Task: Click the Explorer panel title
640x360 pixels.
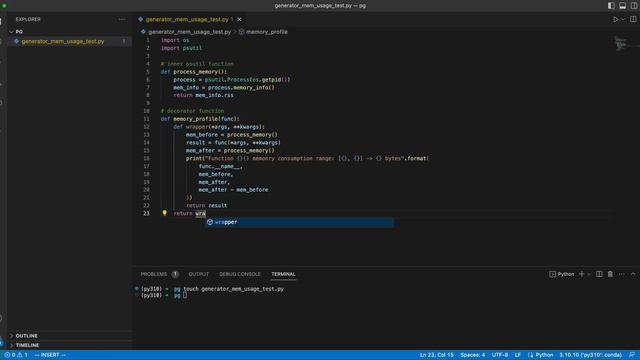Action: point(28,19)
